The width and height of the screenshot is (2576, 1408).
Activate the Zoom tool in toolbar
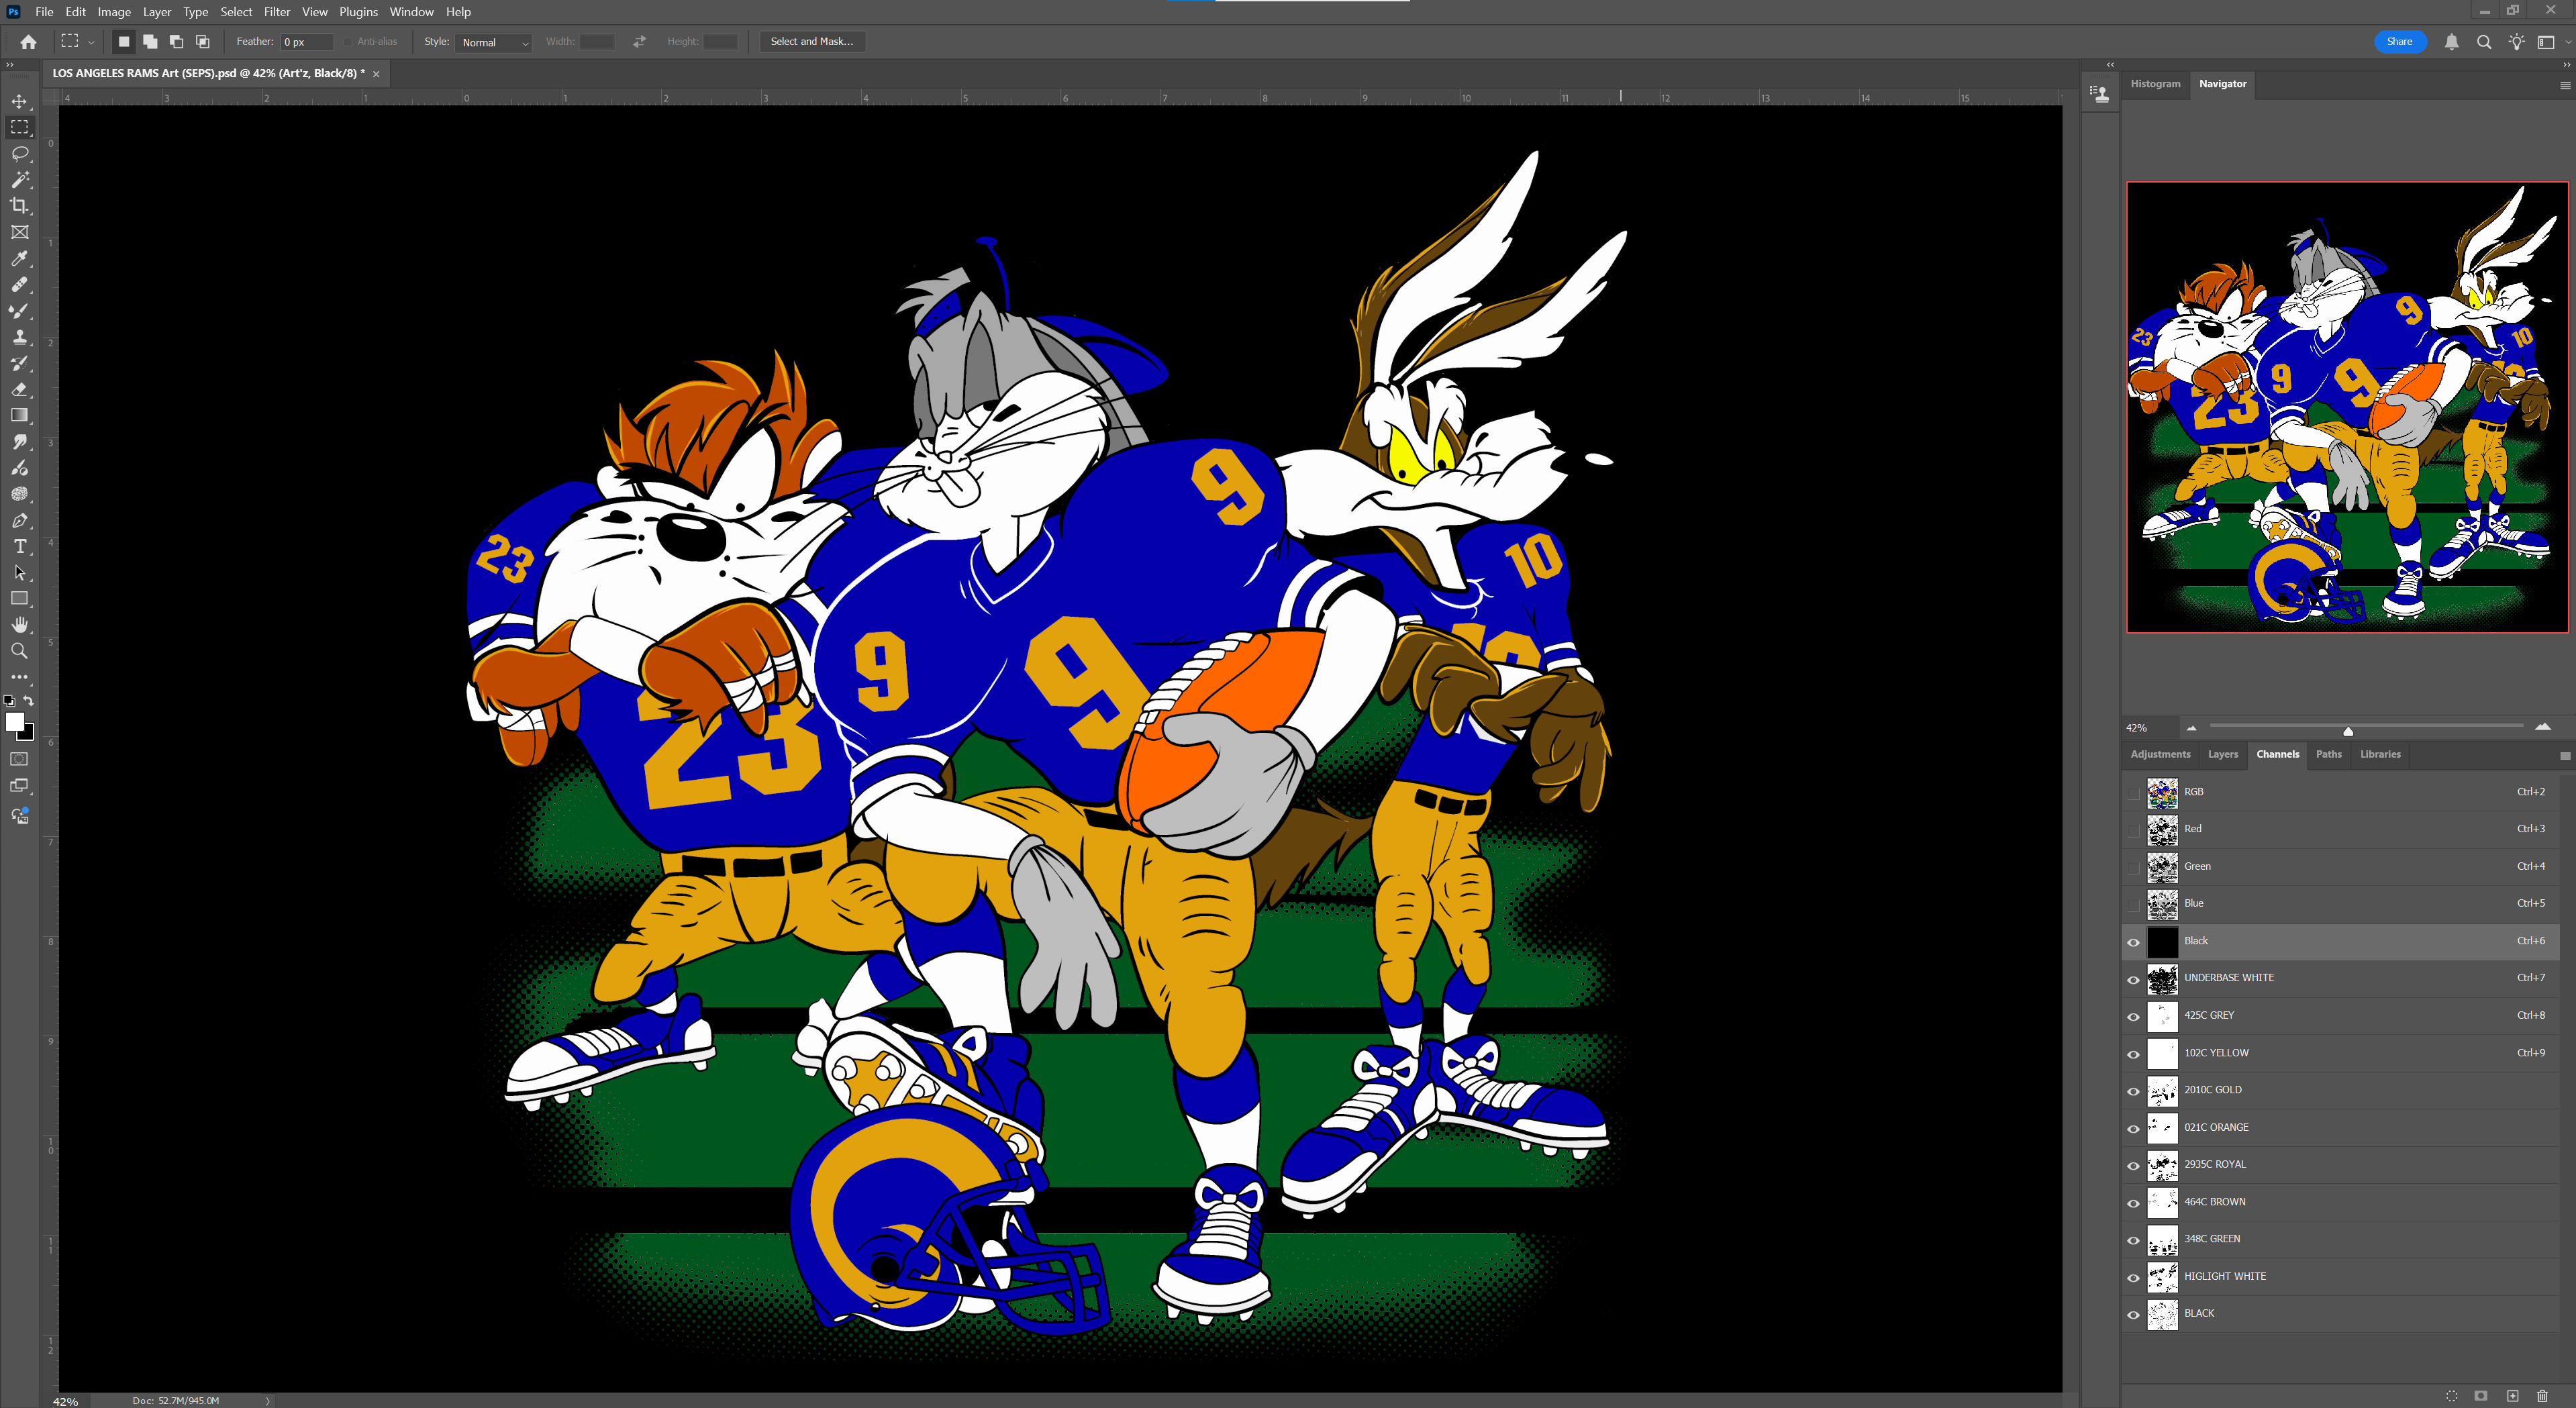click(19, 651)
